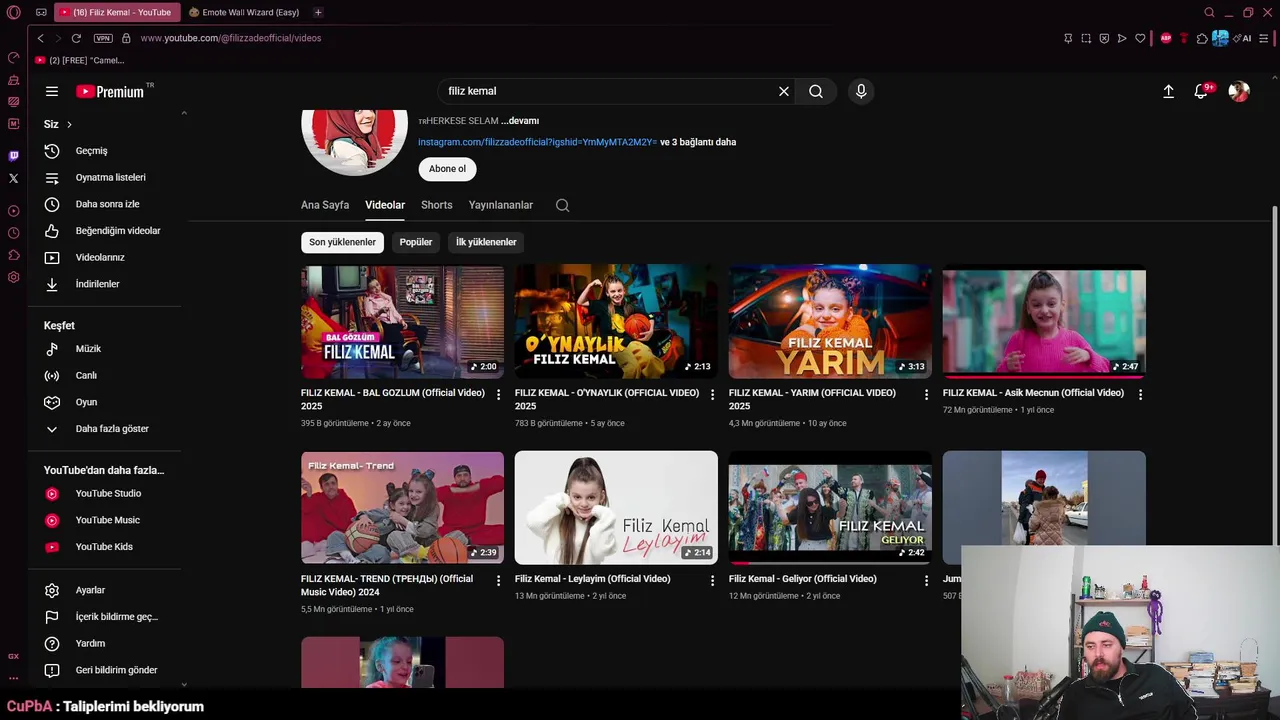Screen dimensions: 1280x720
Task: Open the account avatar menu
Action: tap(1239, 91)
